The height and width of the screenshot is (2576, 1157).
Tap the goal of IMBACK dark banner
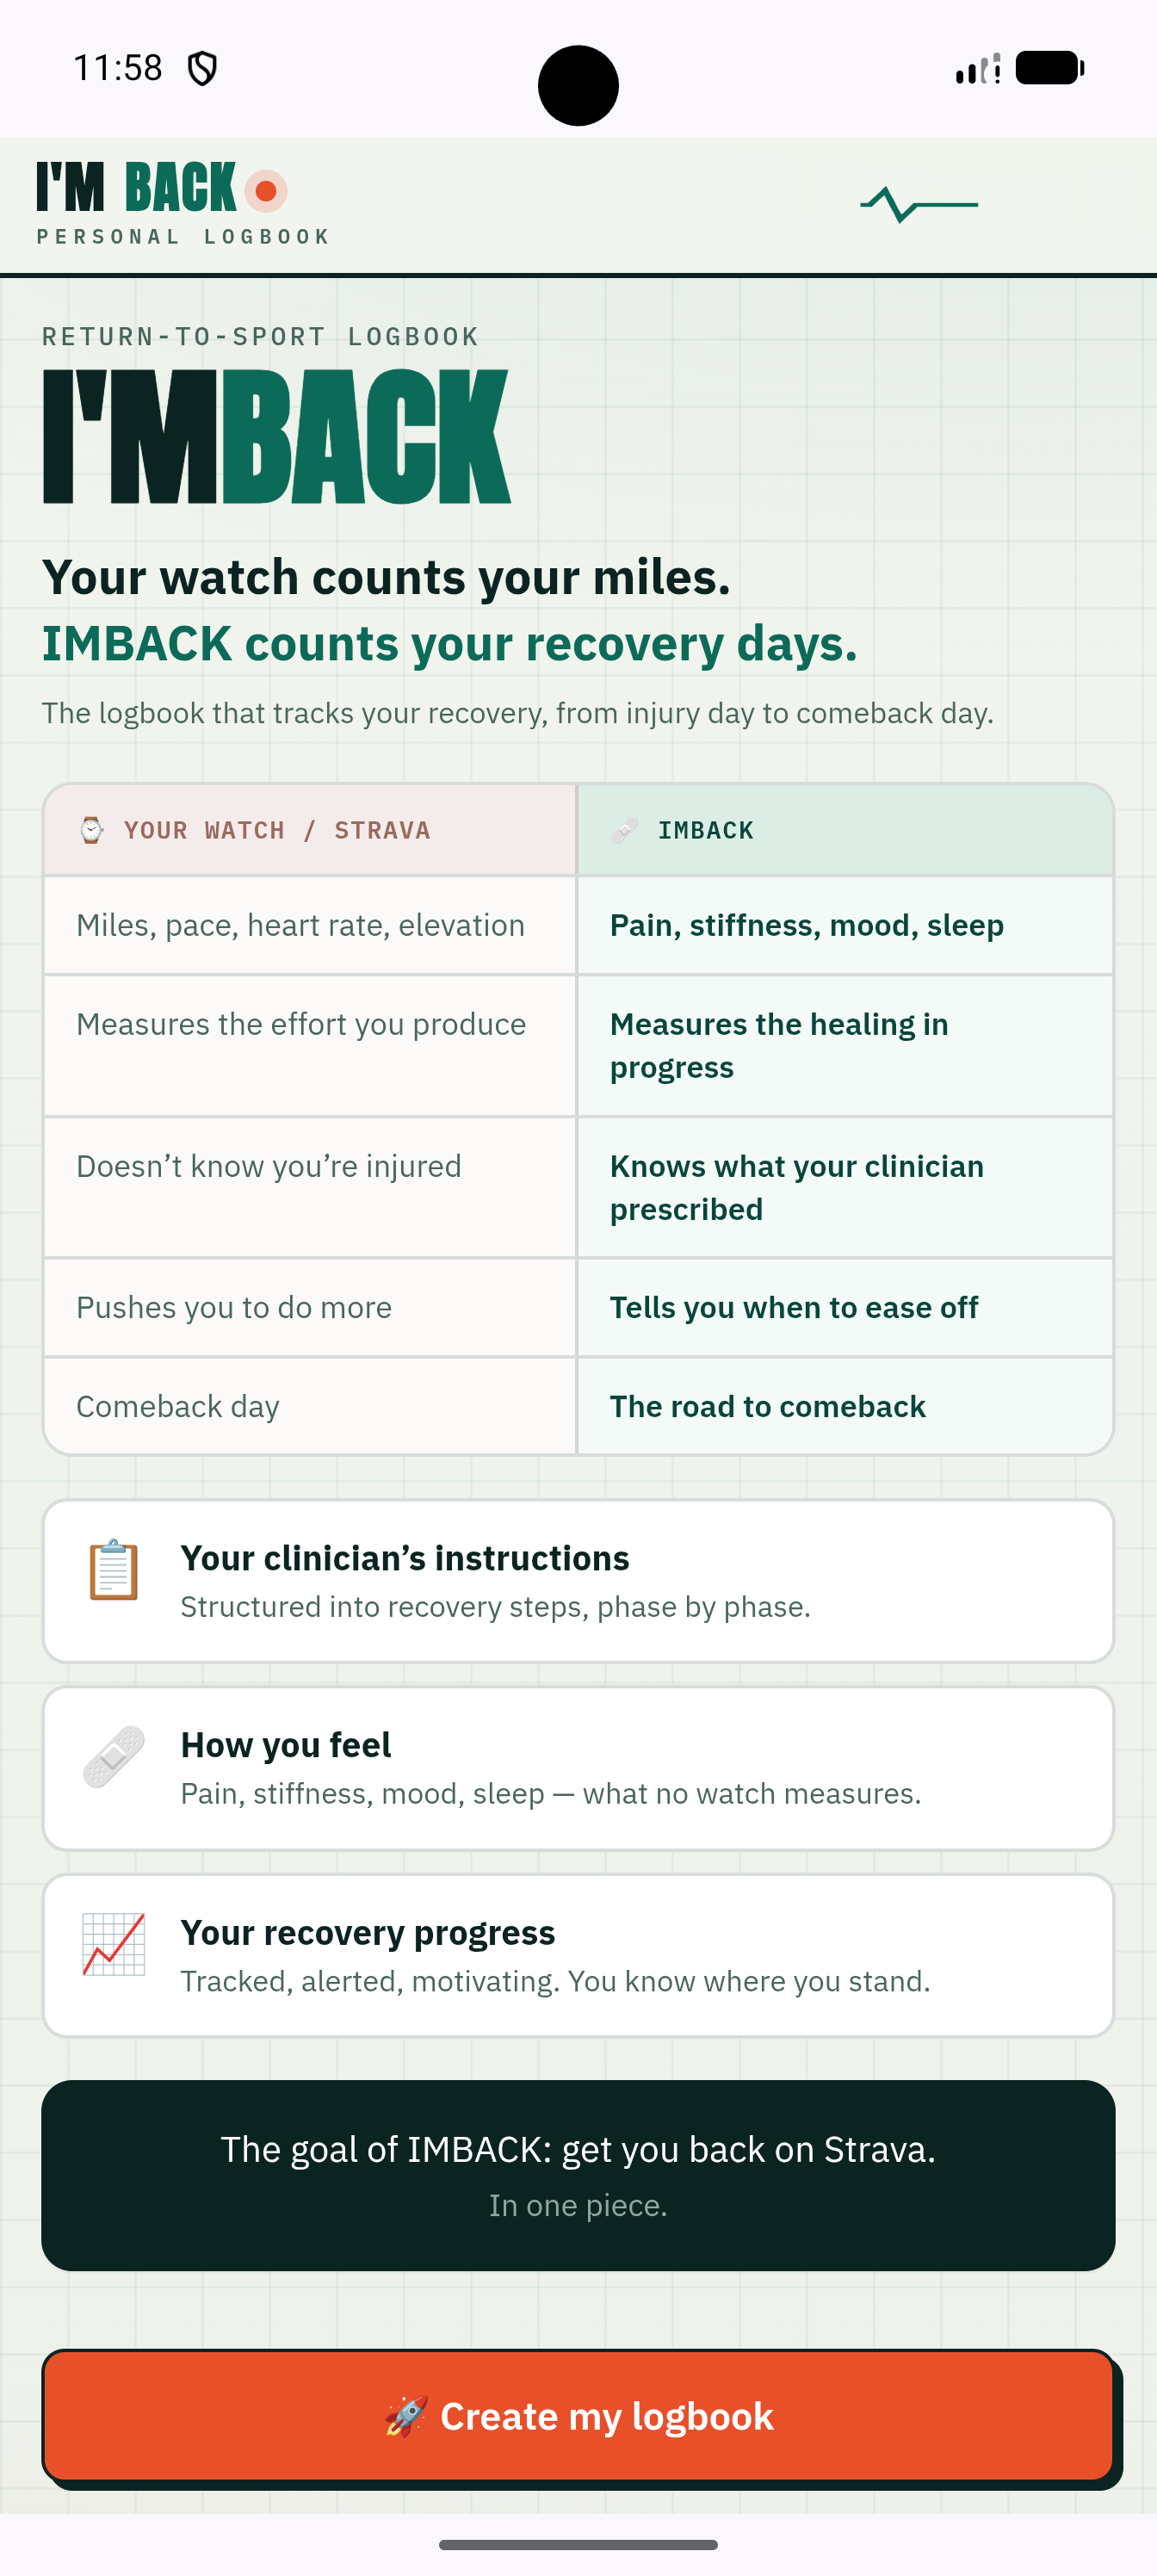pos(578,2175)
